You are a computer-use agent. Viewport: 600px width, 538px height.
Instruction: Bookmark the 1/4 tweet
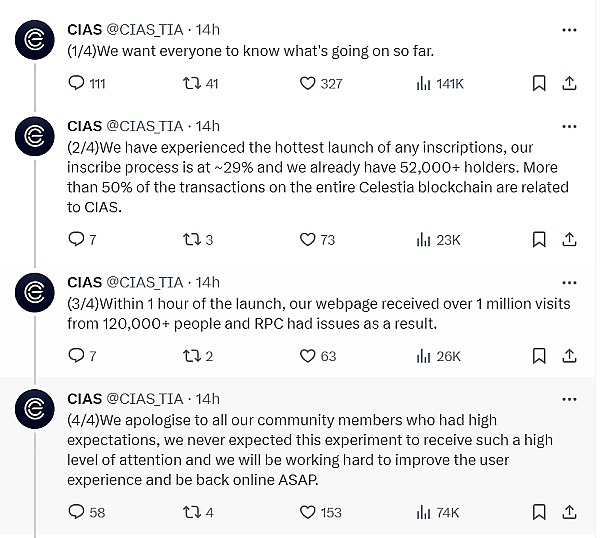click(539, 84)
